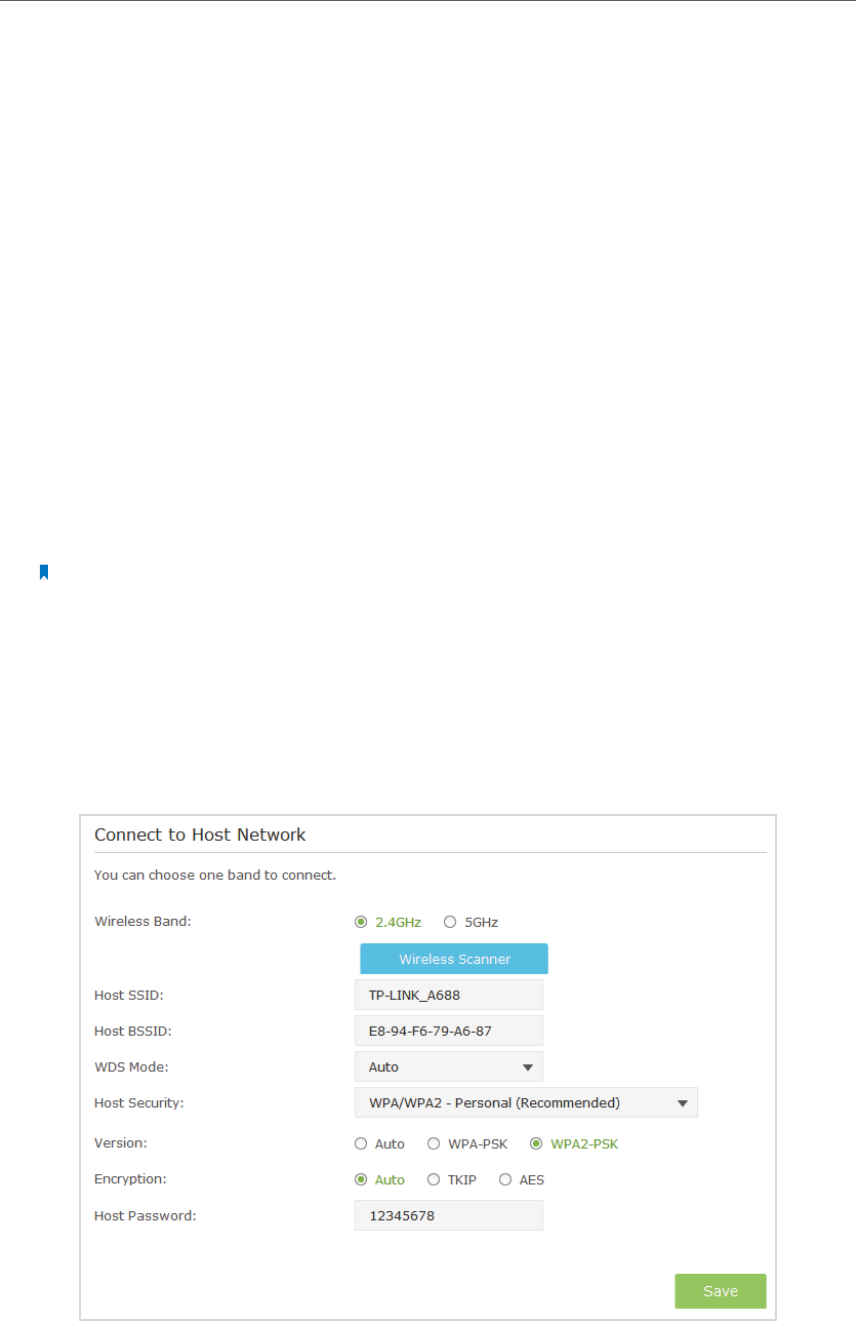
Task: Click the Wireless Scanner button
Action: [454, 959]
